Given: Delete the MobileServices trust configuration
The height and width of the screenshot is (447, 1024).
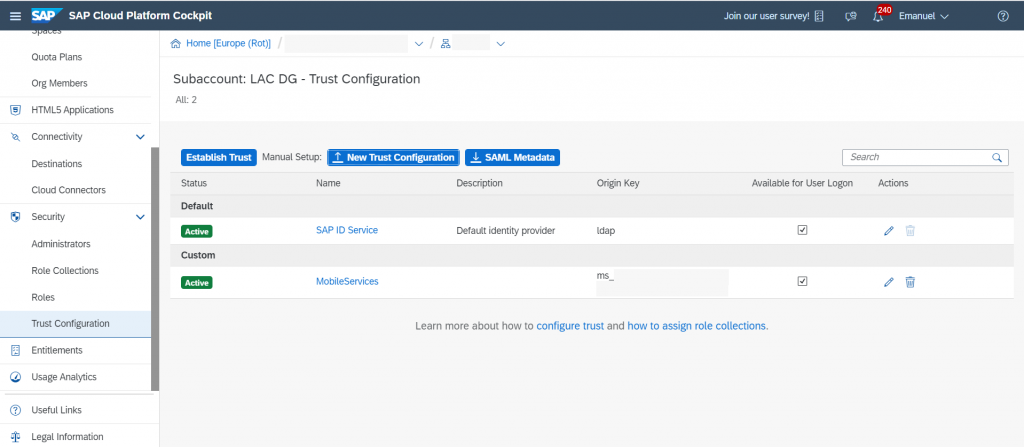Looking at the screenshot, I should coord(910,282).
